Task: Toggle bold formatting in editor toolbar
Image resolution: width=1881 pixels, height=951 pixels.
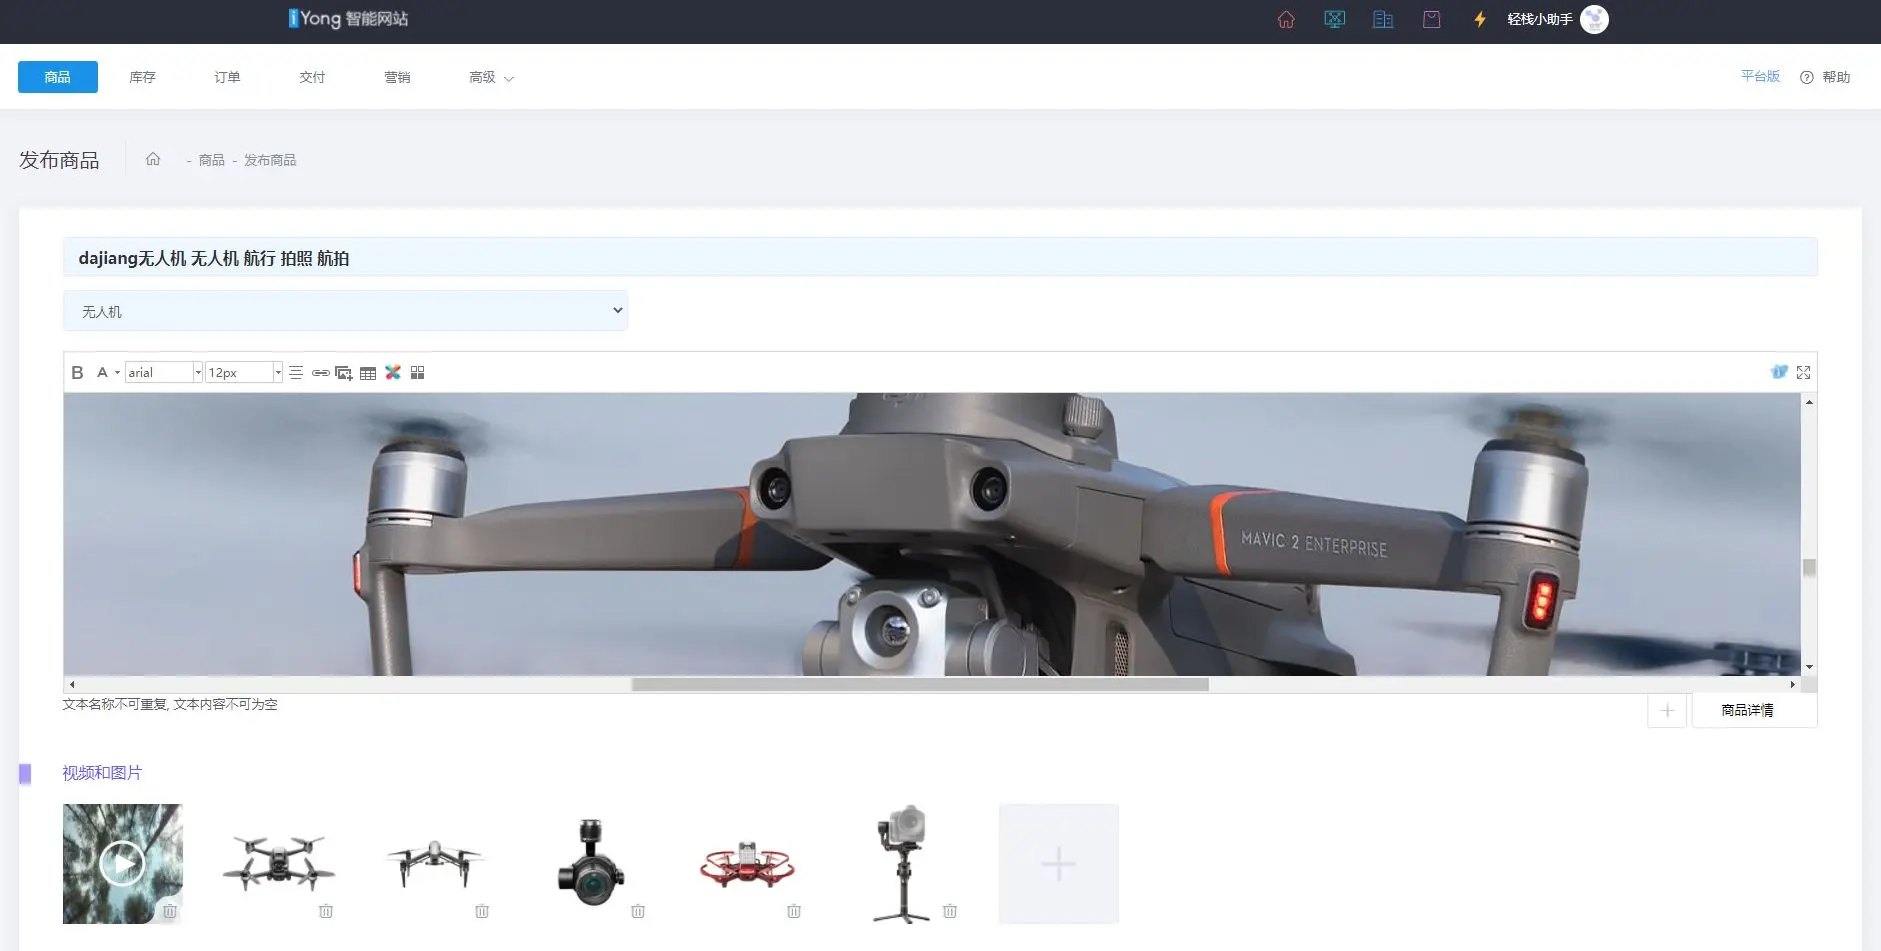Action: point(77,373)
